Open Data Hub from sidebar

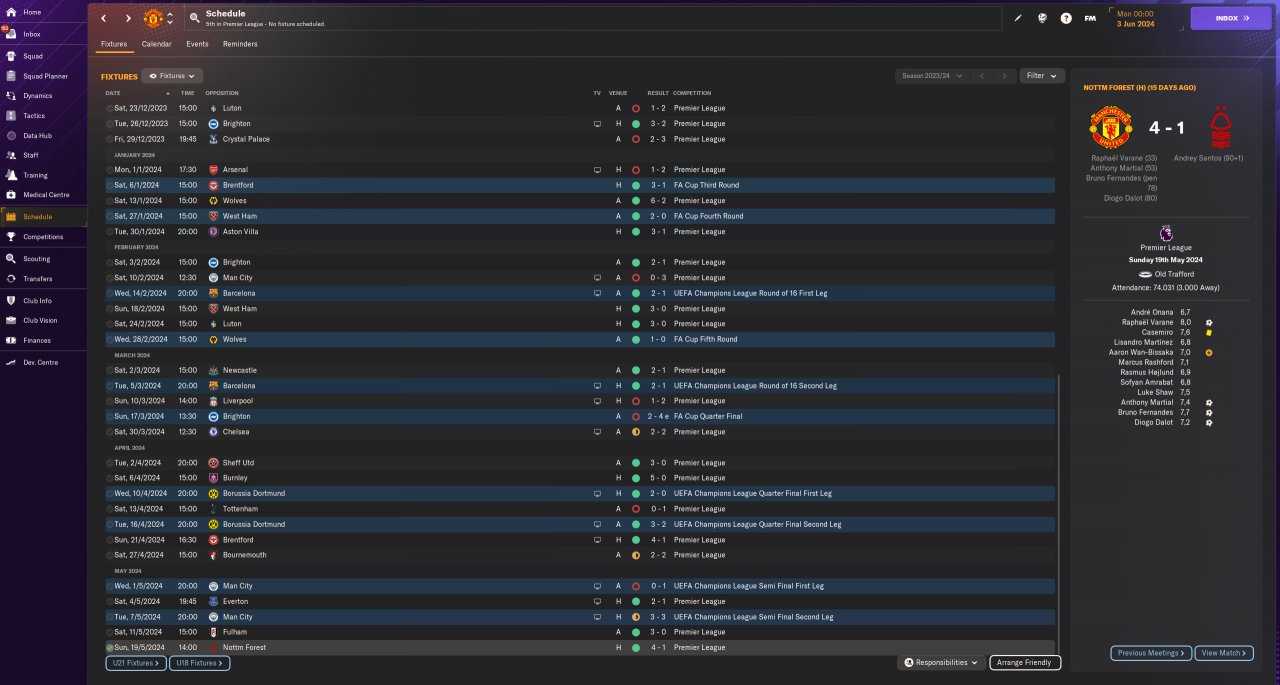[37, 135]
